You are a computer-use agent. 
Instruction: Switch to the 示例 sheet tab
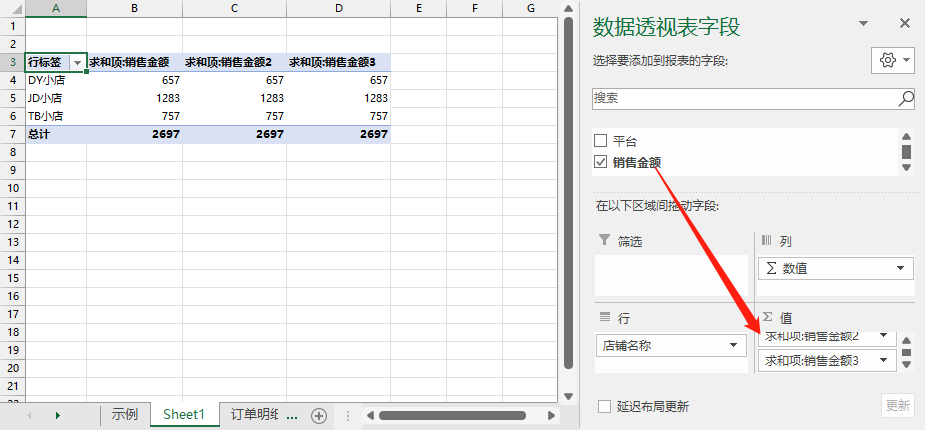coord(125,414)
